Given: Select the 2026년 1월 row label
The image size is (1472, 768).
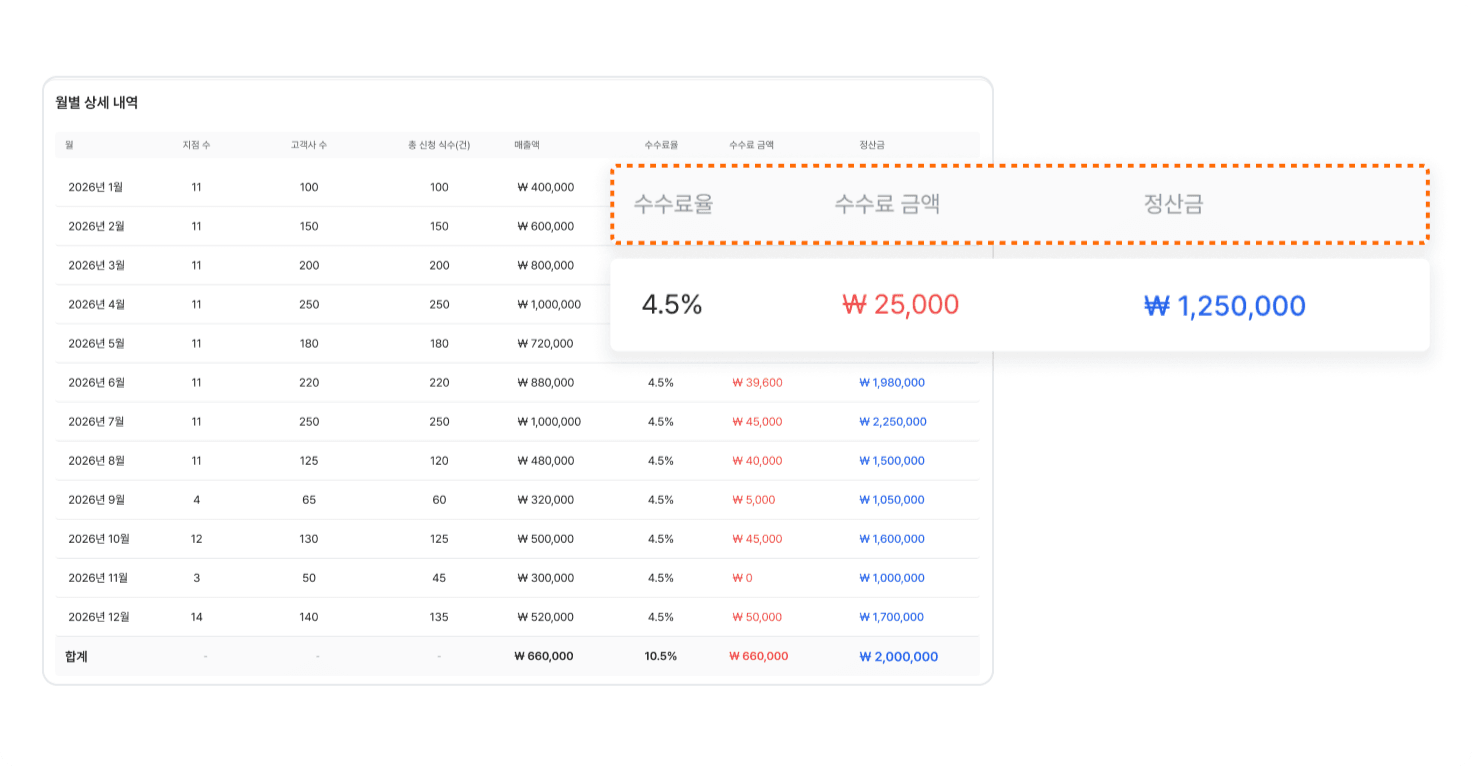Looking at the screenshot, I should [x=96, y=187].
